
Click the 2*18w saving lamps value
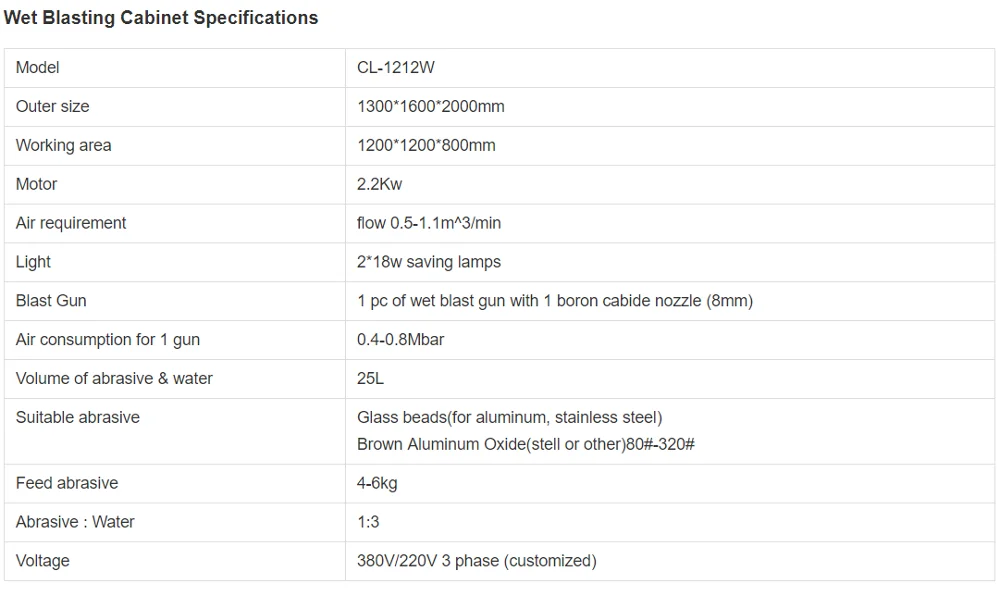click(429, 262)
